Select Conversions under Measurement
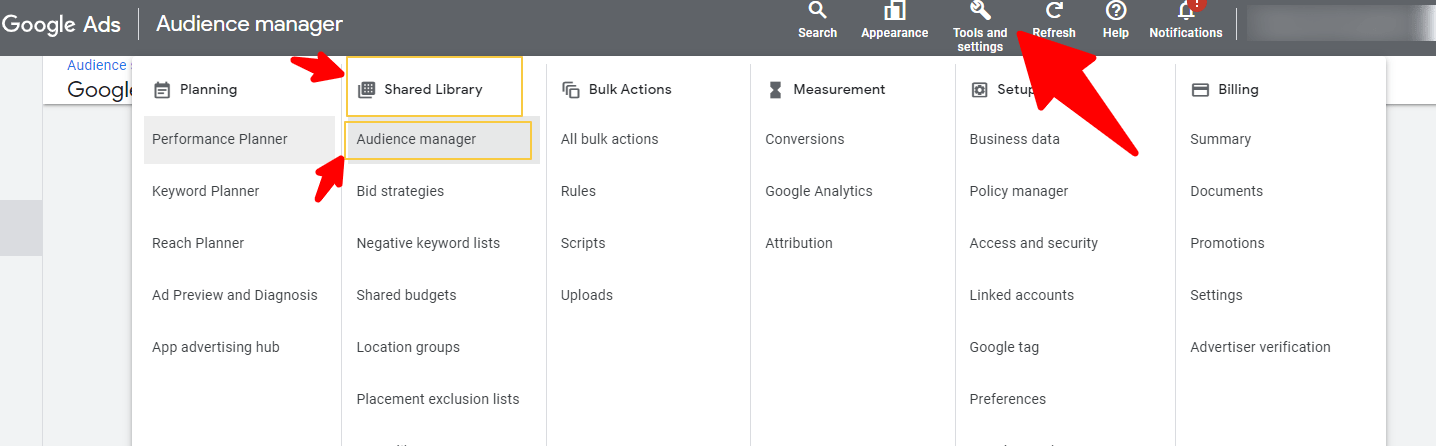 804,139
